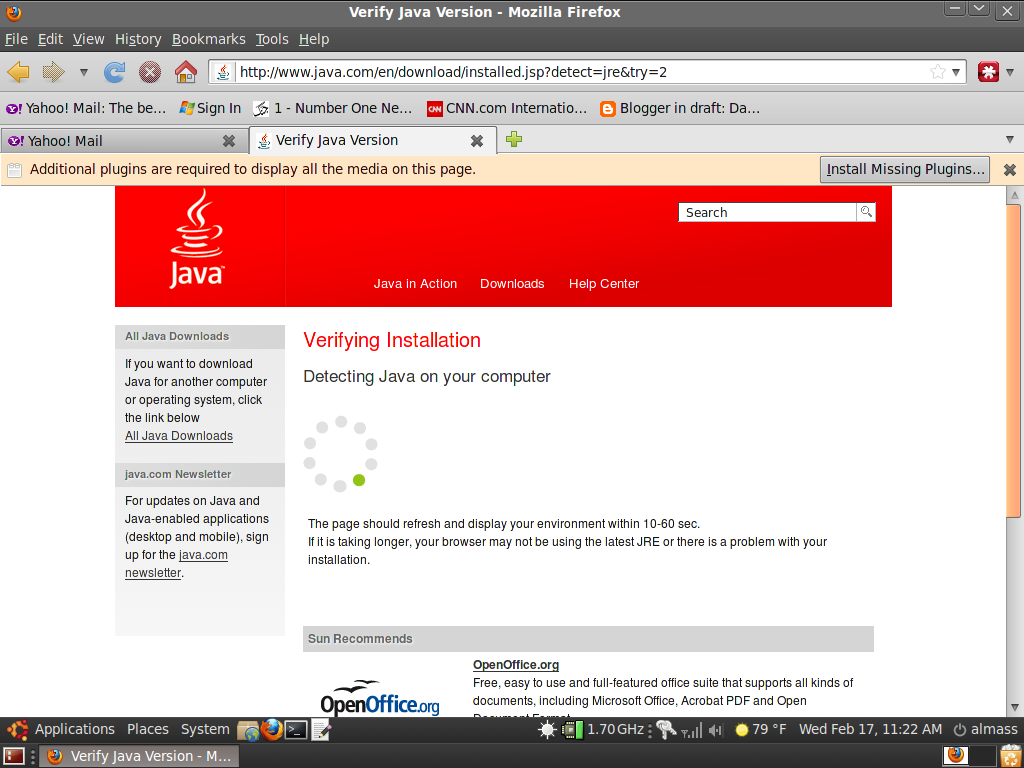Go back with the Back arrow
Screen dimensions: 1024x768
19,72
